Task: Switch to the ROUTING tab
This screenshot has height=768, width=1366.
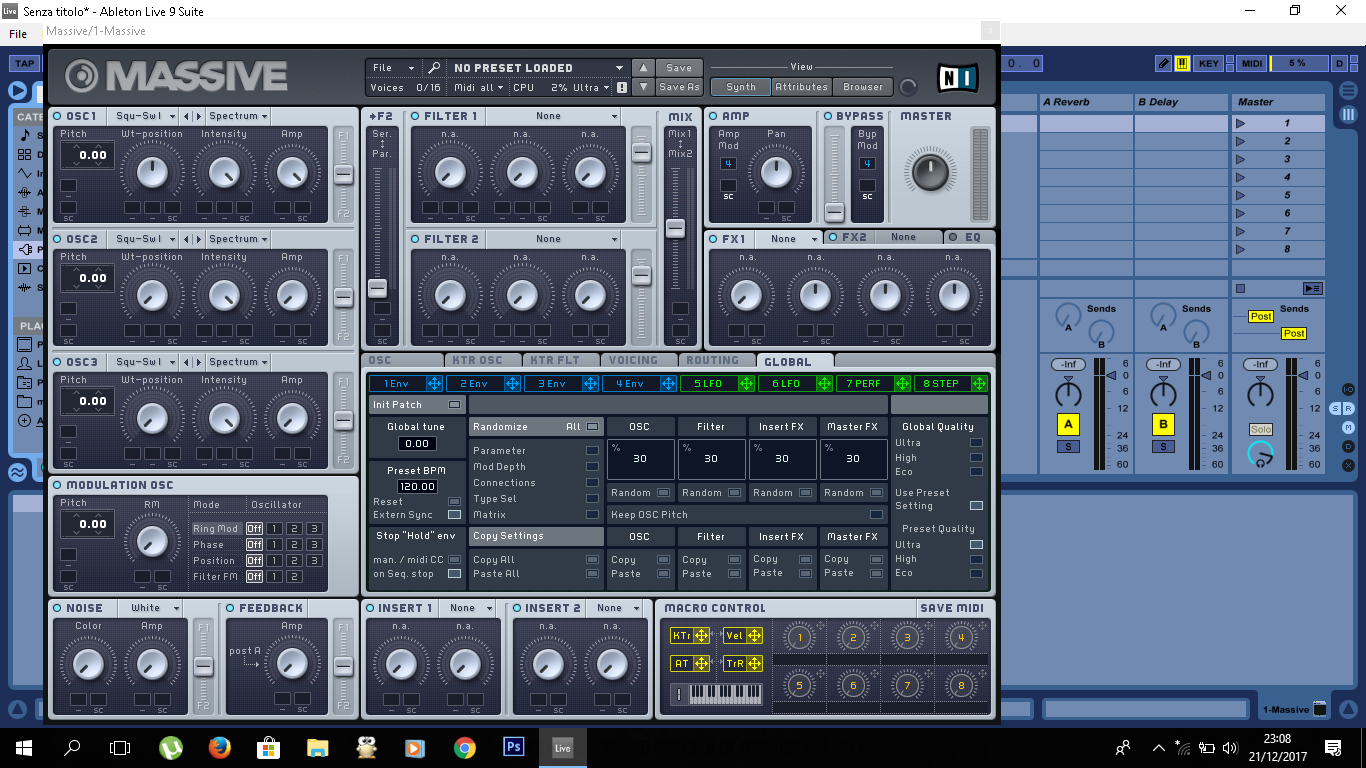Action: click(x=716, y=360)
